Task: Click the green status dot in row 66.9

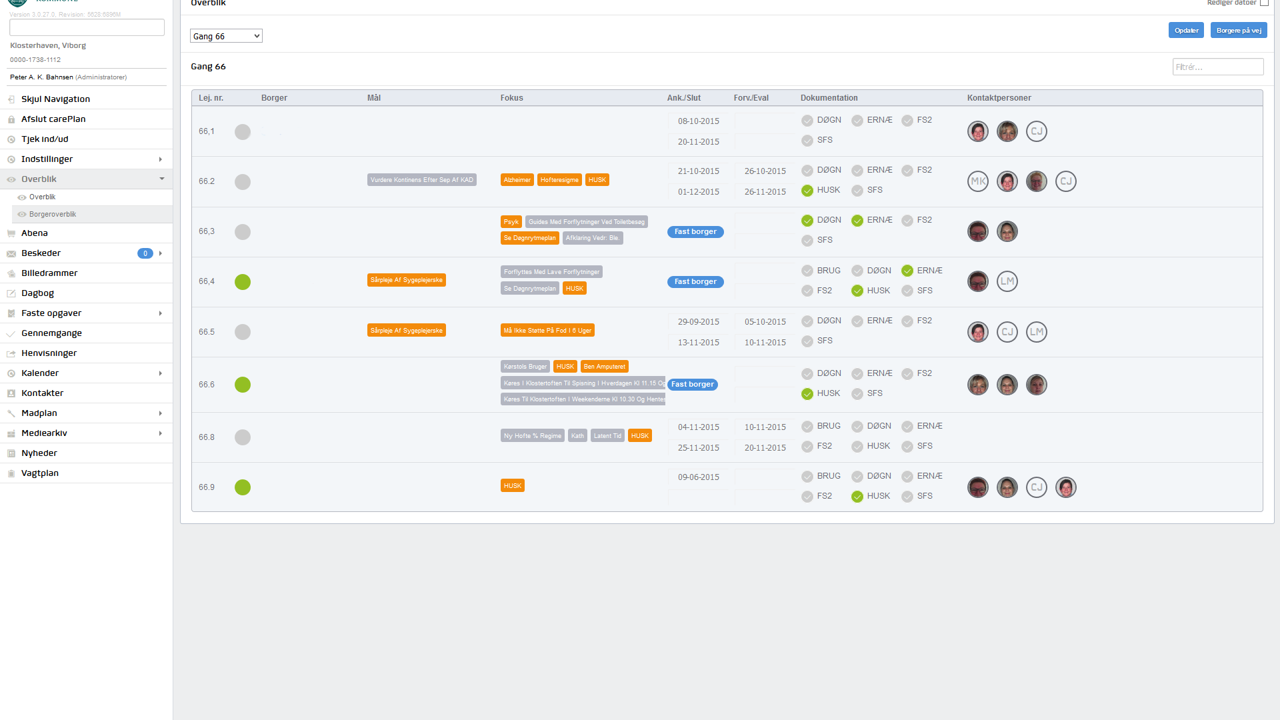Action: click(x=242, y=487)
